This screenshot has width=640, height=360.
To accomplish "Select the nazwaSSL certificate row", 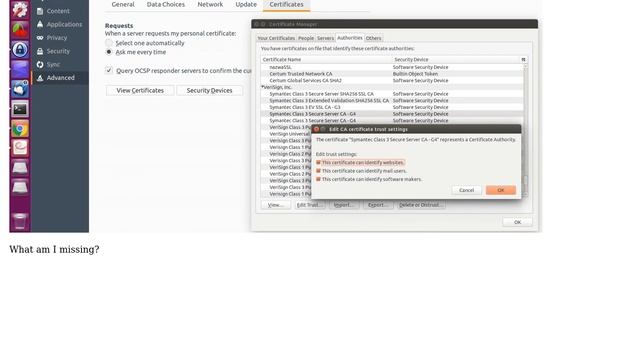I will [x=392, y=67].
